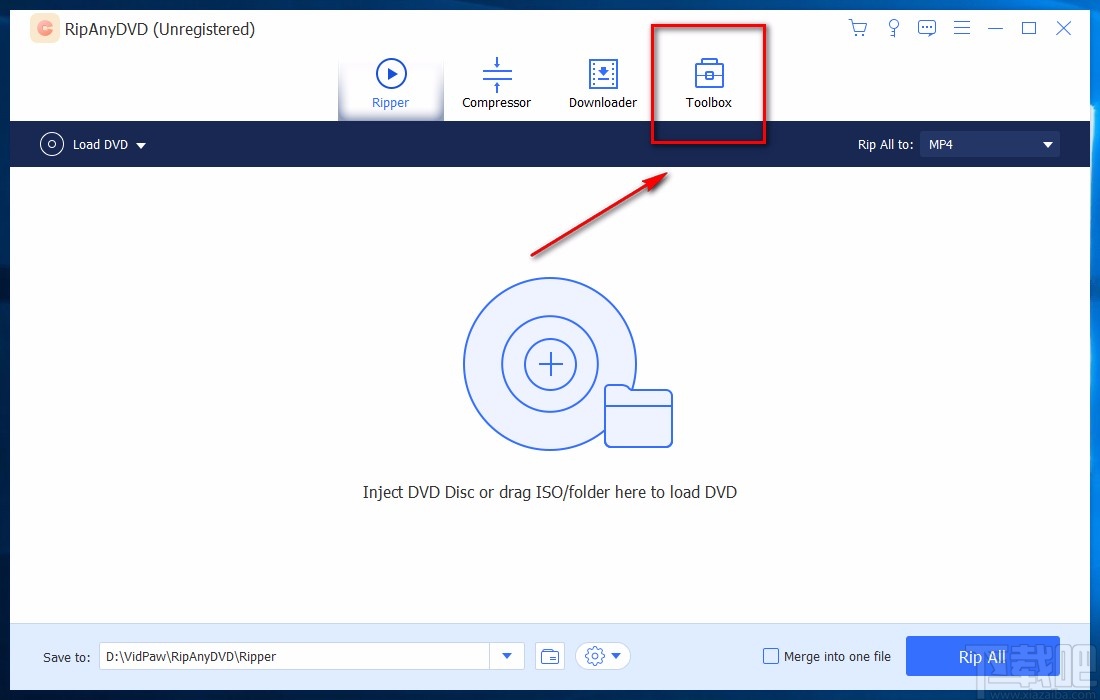Screen dimensions: 1100x700
Task: Click the key register icon
Action: [893, 28]
